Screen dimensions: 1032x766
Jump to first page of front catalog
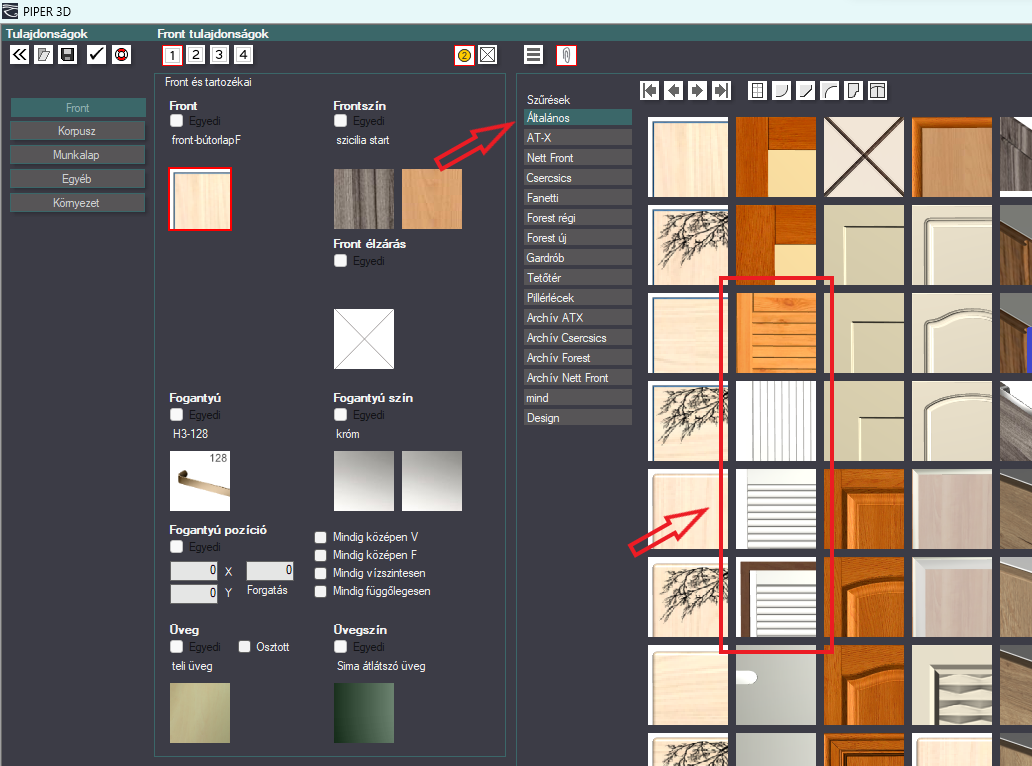tap(650, 90)
